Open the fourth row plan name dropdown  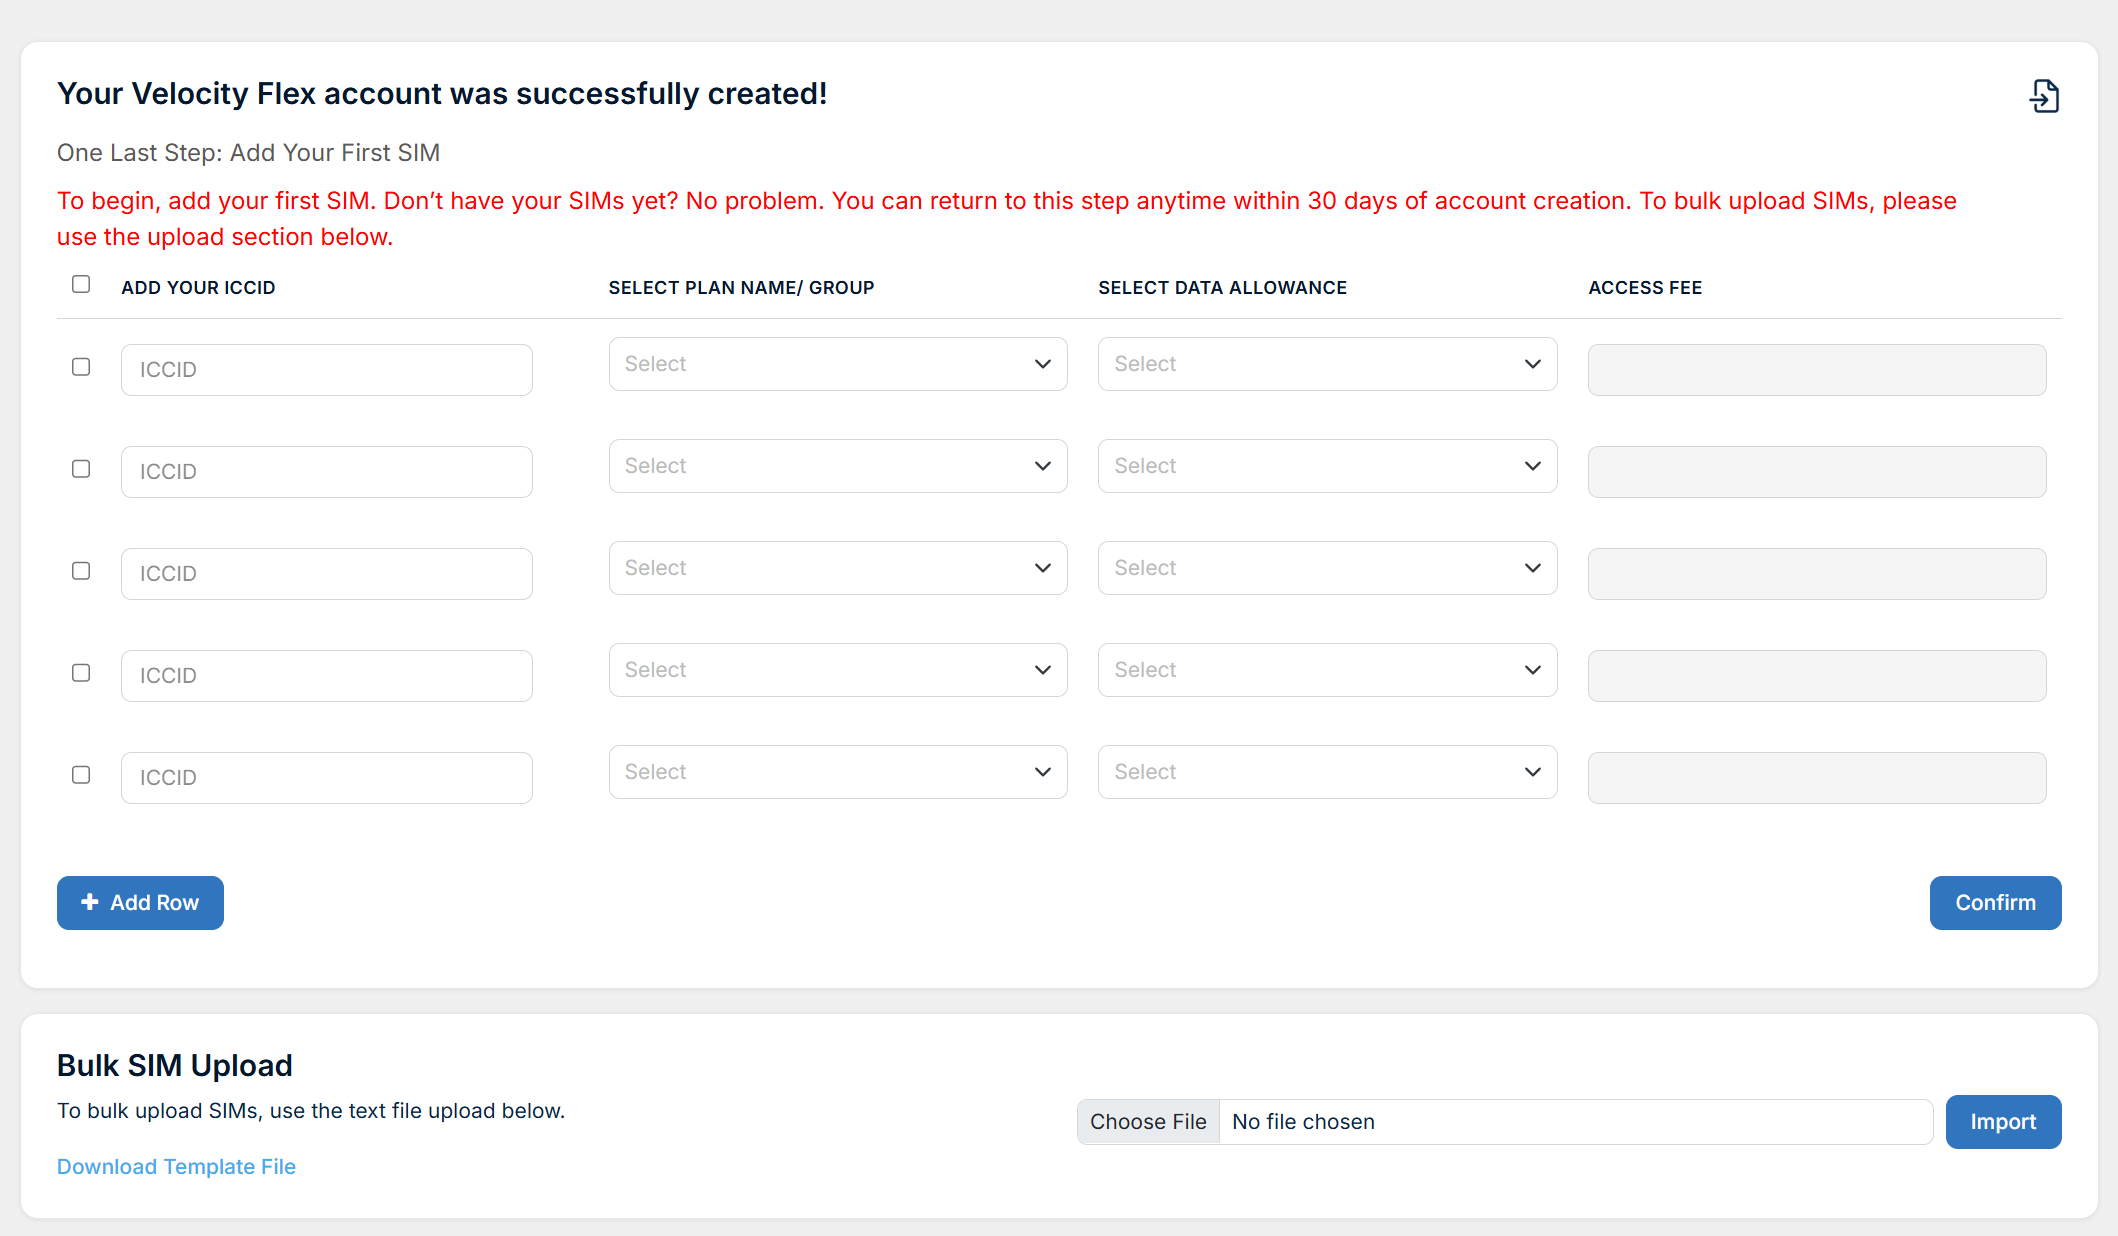coord(838,670)
